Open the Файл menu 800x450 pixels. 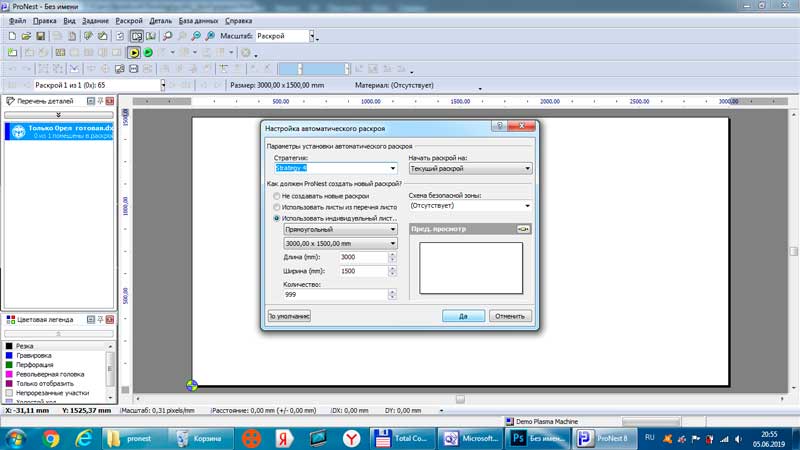[17, 21]
